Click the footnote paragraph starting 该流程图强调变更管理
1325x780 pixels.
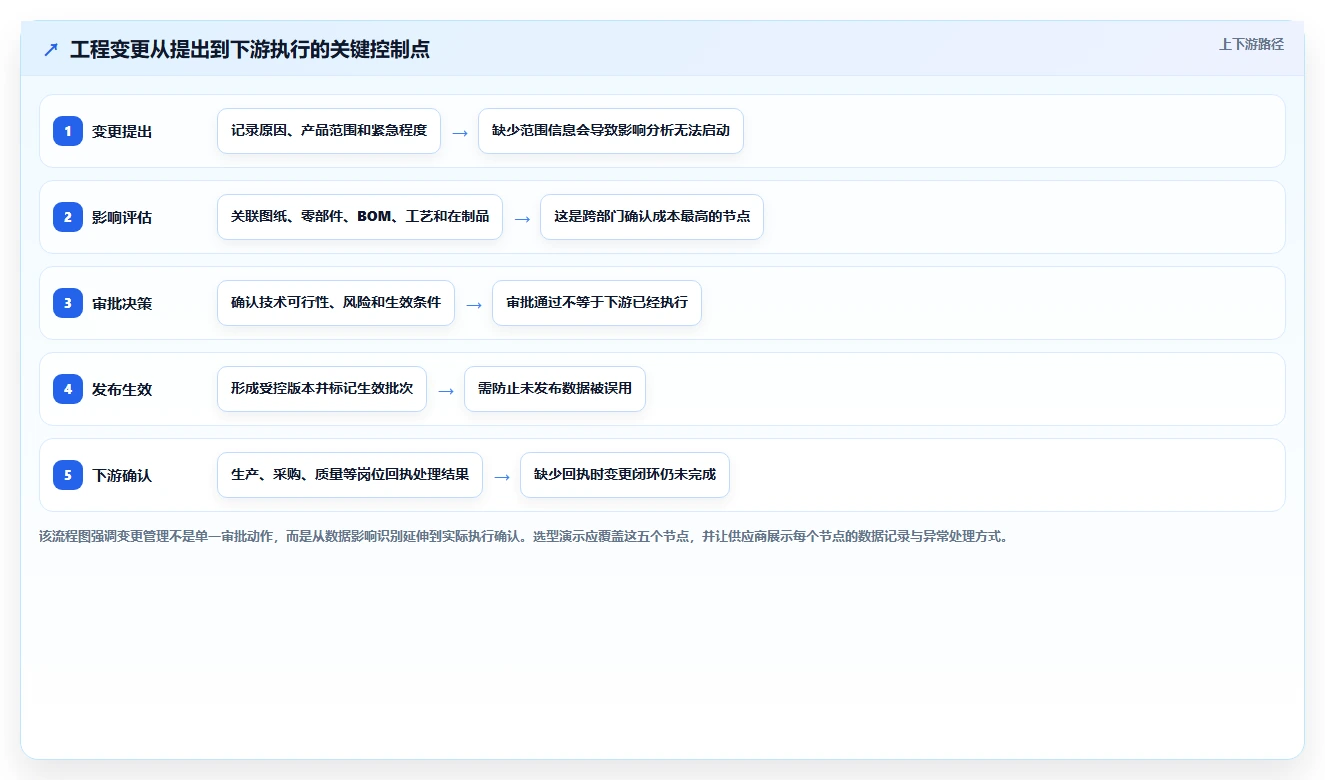tap(524, 536)
